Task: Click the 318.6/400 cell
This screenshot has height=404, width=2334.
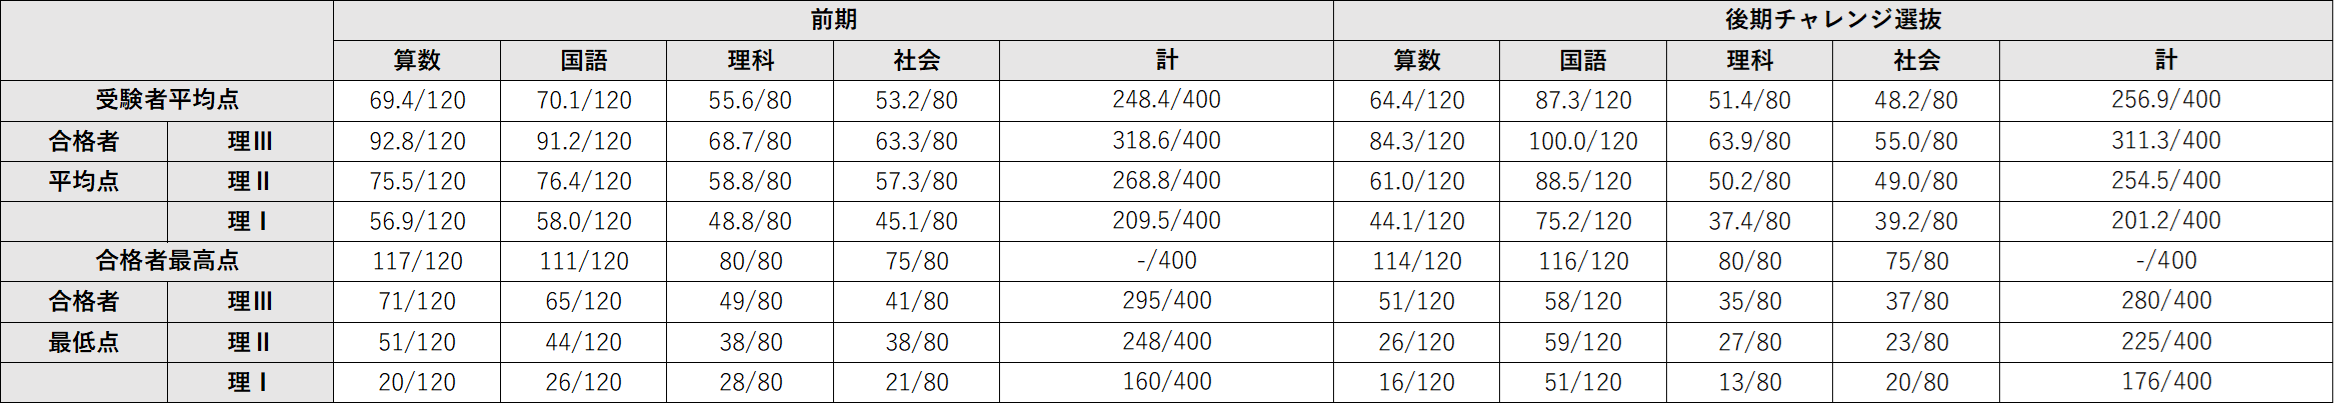Action: [1166, 141]
